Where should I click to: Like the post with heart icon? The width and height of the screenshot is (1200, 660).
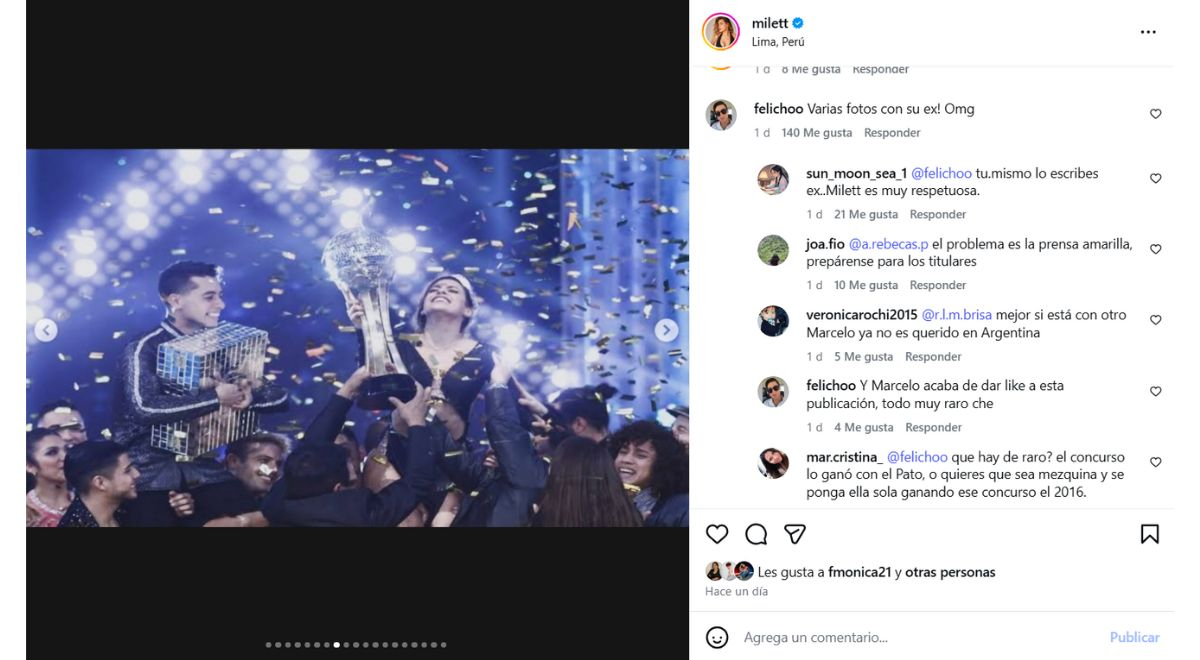click(x=717, y=534)
